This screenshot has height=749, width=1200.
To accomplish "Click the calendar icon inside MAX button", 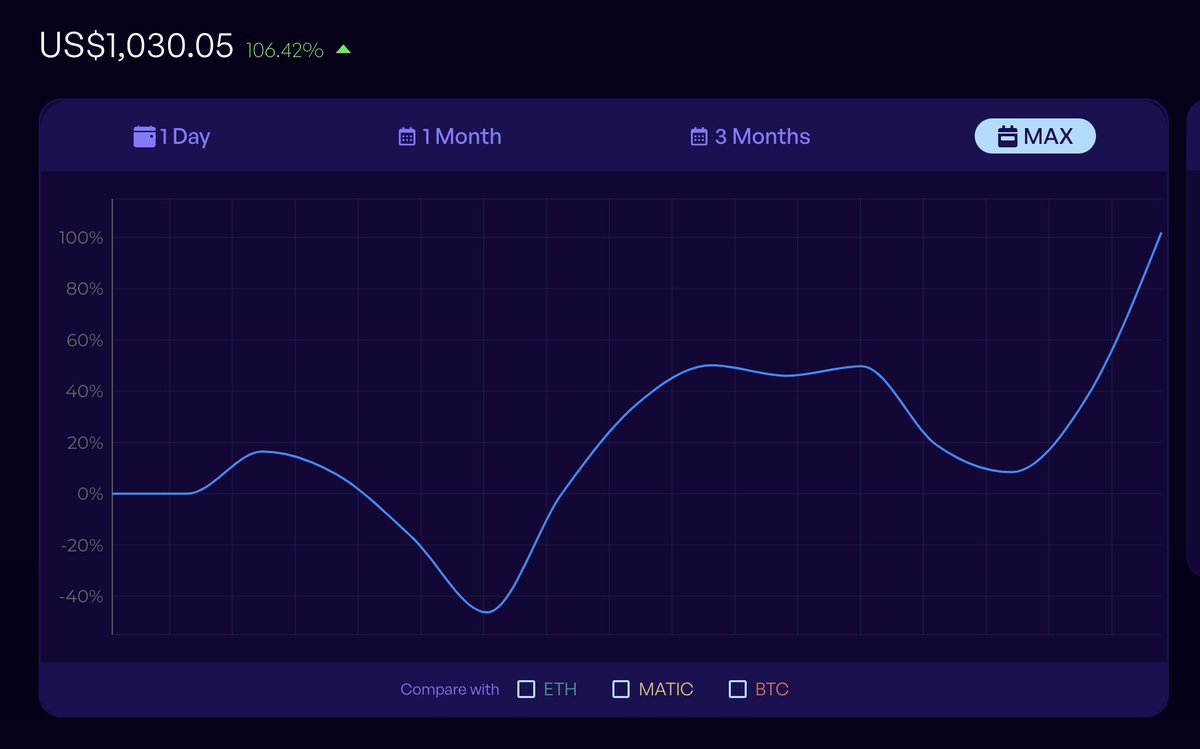I will (1008, 137).
